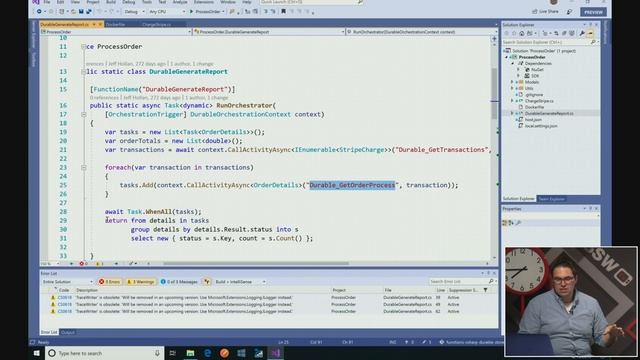Open the Debug configuration dropdown
640x360 pixels.
coord(134,12)
